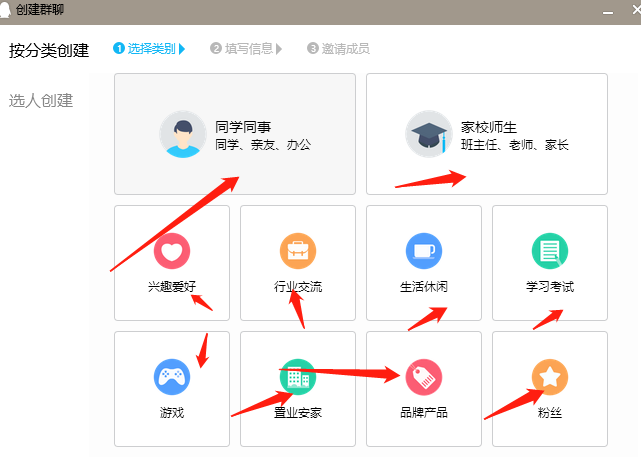The image size is (641, 460).
Task: Switch to 选人创建 mode
Action: [41, 101]
